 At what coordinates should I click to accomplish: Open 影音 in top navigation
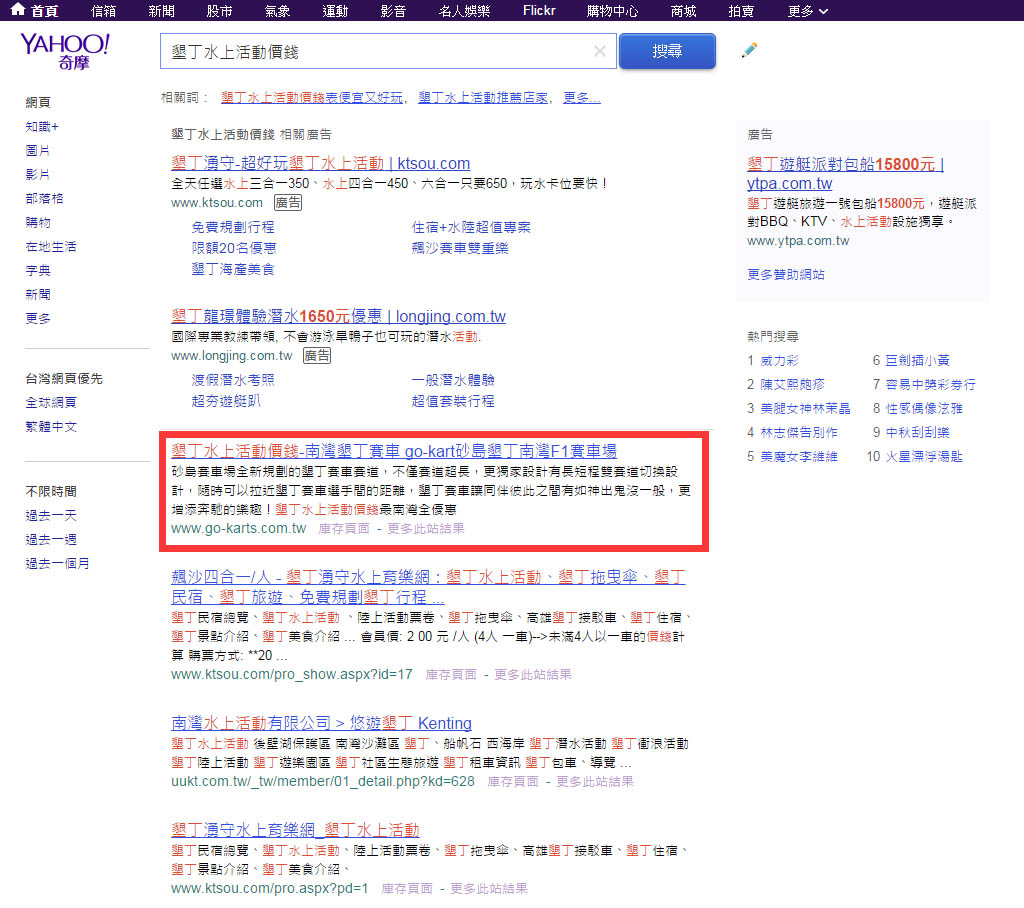393,11
